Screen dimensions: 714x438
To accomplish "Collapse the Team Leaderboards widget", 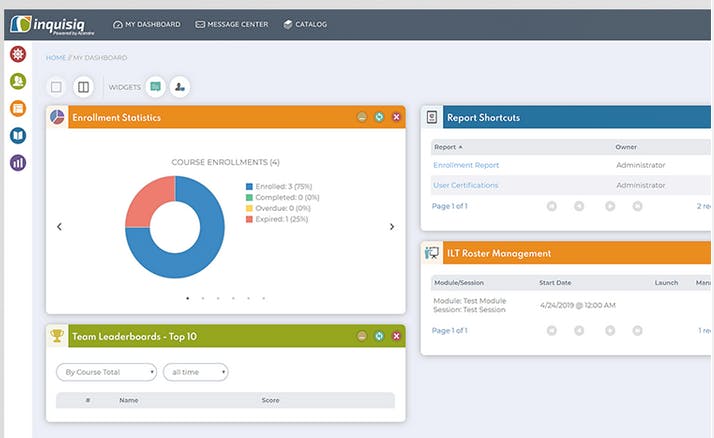I will click(362, 336).
